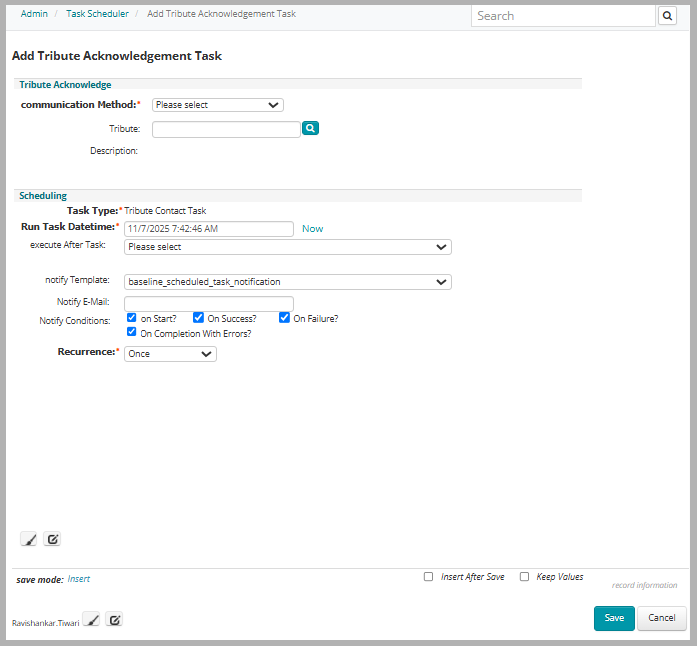Focus the Search input field

(x=563, y=16)
